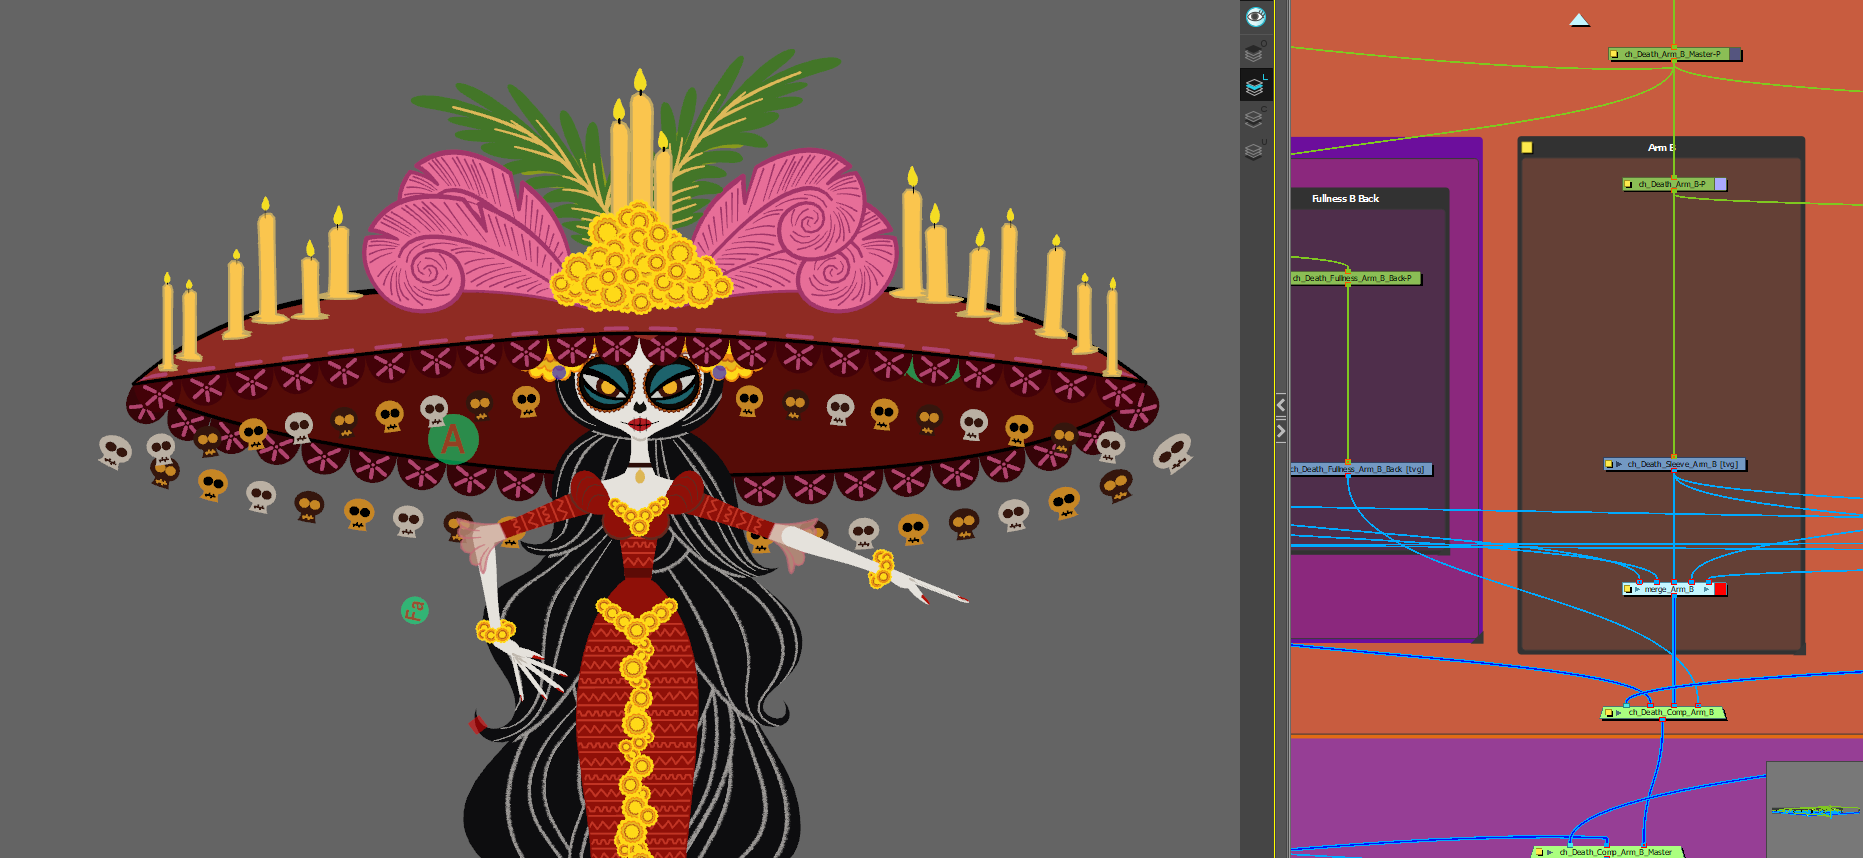Click the right-pointing panel collapse arrow
The height and width of the screenshot is (858, 1863).
pos(1281,431)
